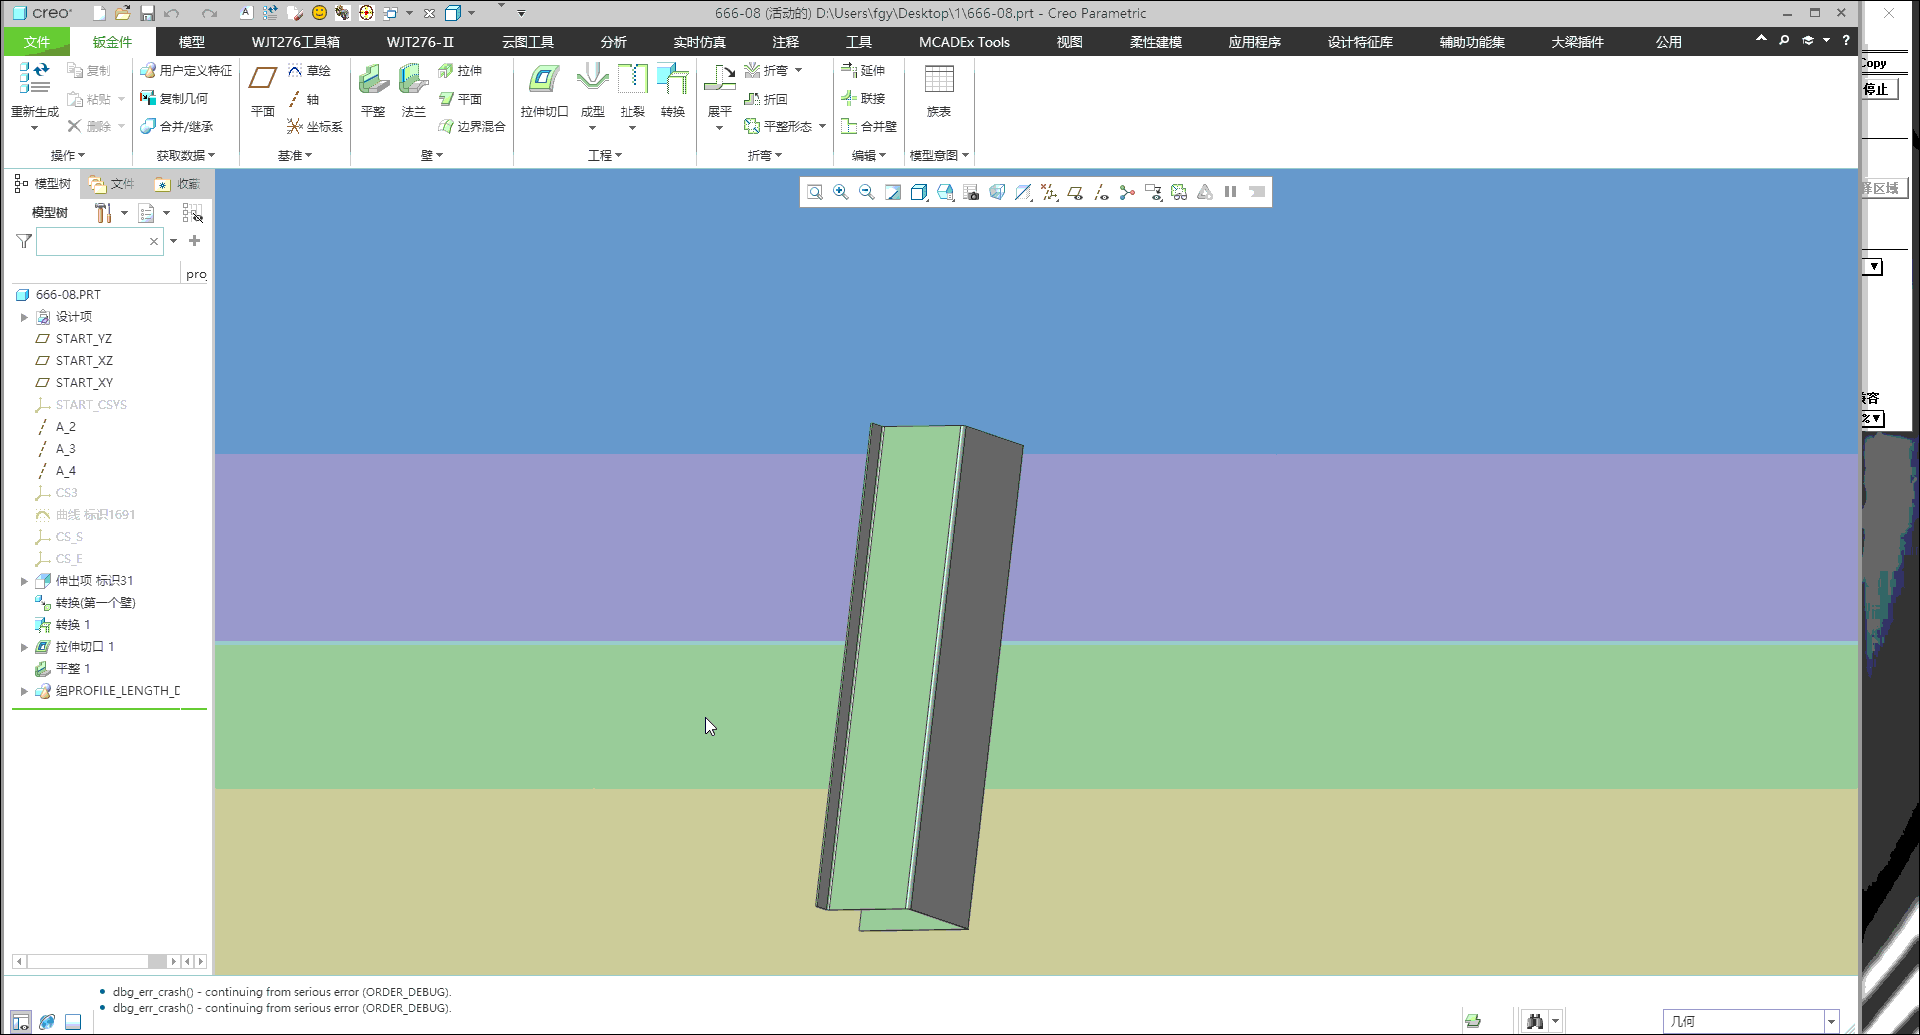Expand the 伸出项 标识31 tree node
1920x1035 pixels.
(24, 581)
